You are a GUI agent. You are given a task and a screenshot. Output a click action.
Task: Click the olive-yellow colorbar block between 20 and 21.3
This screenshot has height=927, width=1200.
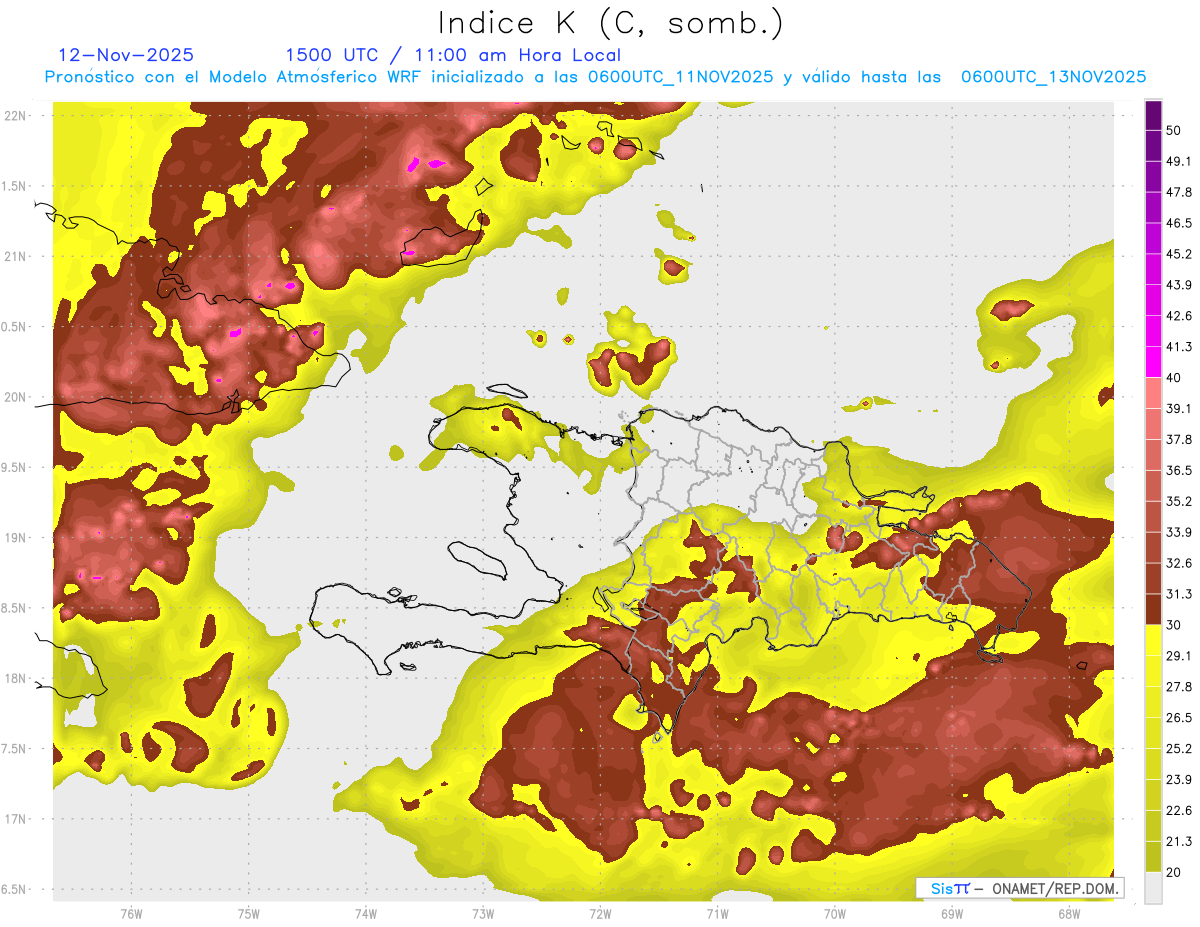pyautogui.click(x=1153, y=856)
